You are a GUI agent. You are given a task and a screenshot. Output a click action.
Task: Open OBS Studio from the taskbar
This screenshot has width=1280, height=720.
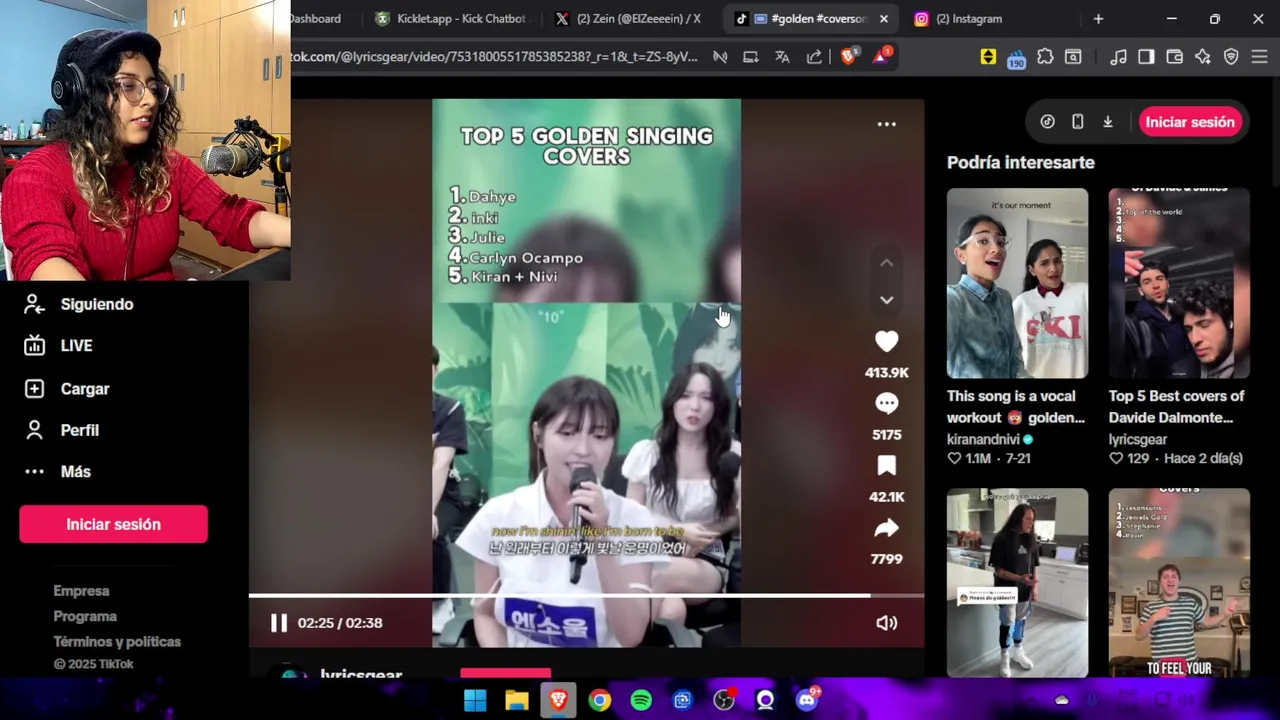coord(724,700)
